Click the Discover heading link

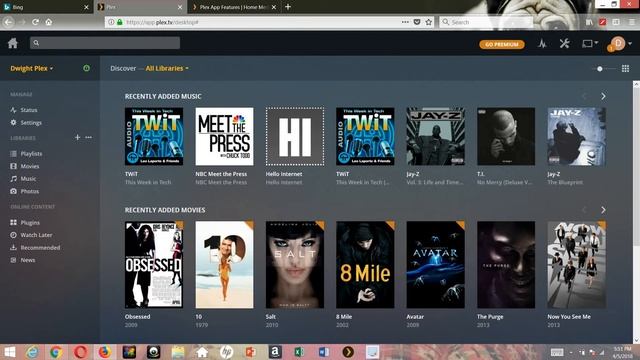point(123,68)
